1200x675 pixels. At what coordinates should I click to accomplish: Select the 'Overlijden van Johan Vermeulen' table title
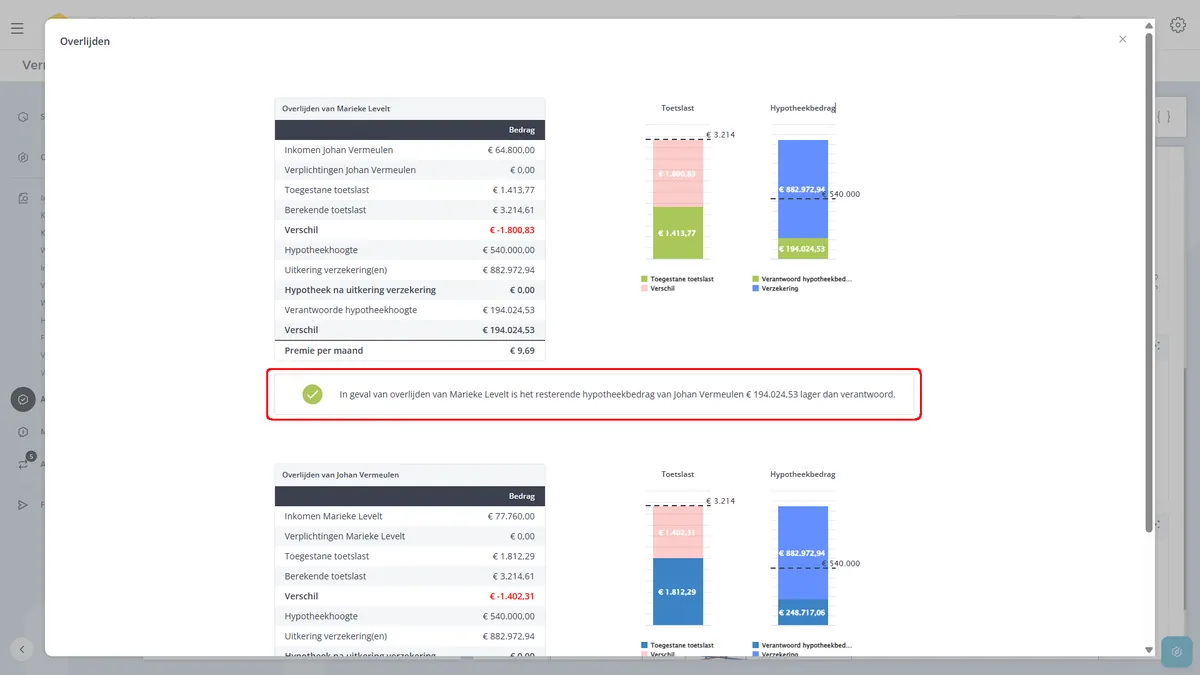[x=340, y=475]
